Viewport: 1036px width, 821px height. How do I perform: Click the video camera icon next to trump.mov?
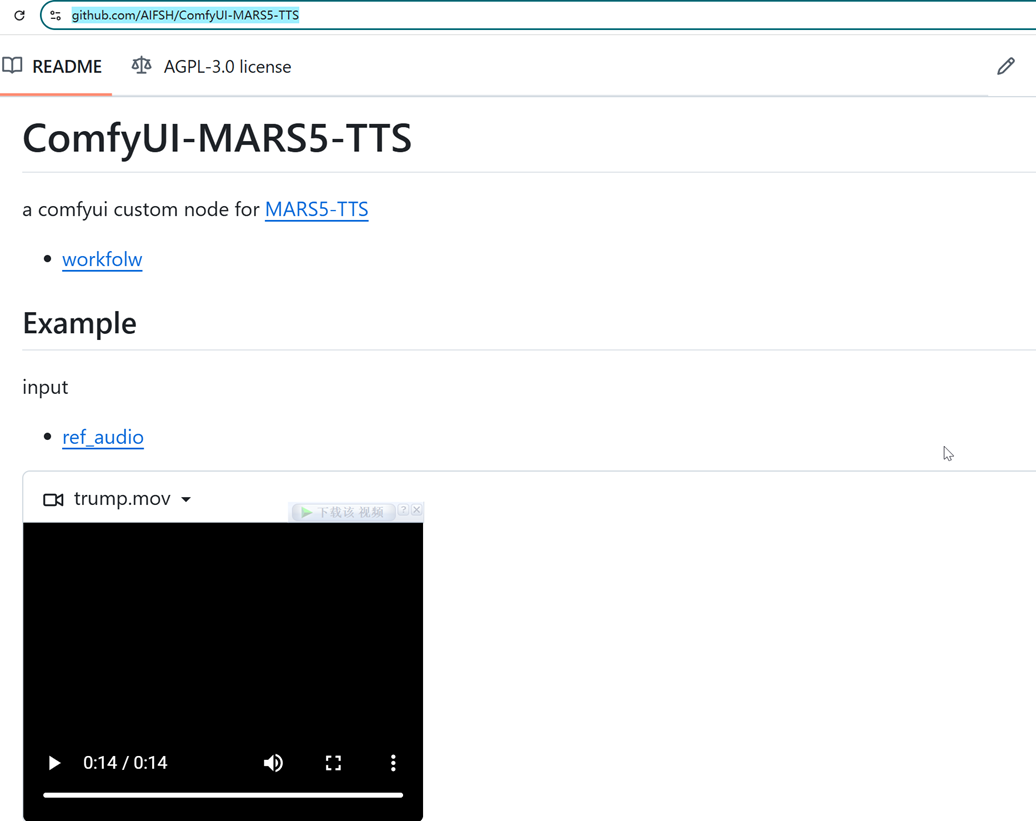(x=54, y=498)
